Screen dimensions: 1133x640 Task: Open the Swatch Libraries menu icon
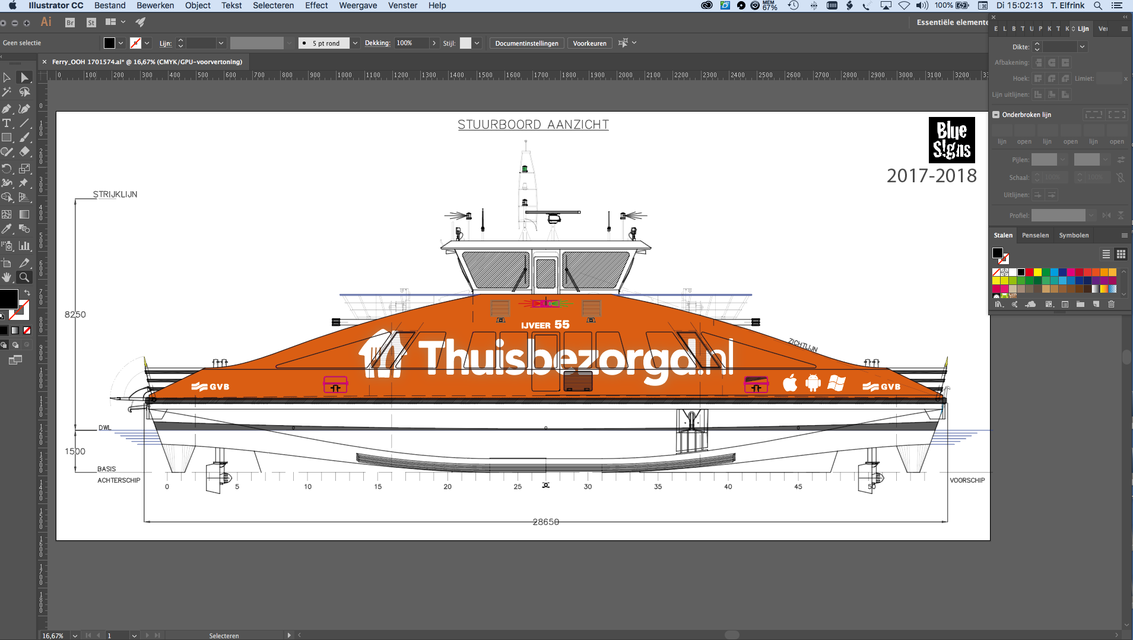coord(999,305)
